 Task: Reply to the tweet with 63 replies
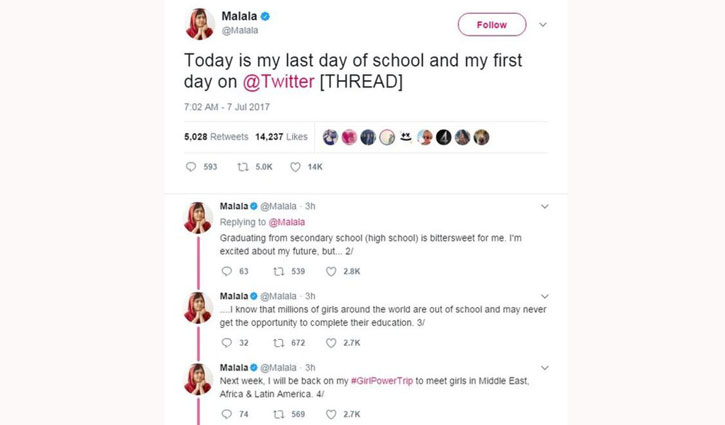227,271
